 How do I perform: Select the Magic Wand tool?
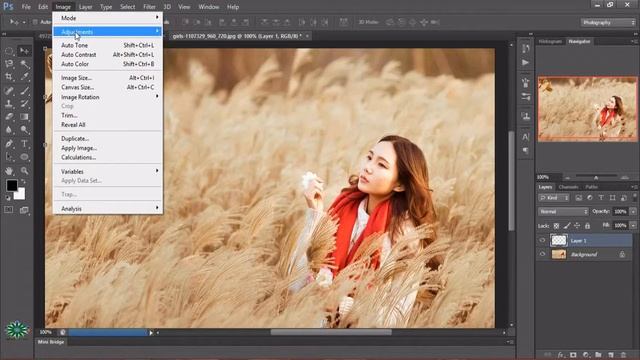coord(24,64)
